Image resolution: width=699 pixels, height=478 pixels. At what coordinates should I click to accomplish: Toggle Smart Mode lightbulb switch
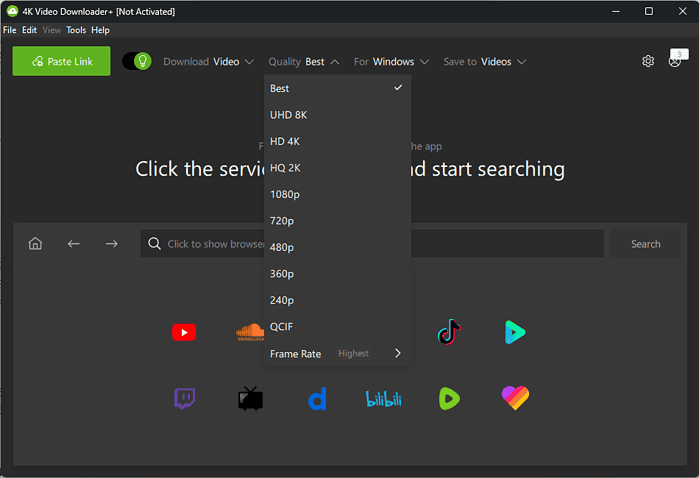click(137, 61)
